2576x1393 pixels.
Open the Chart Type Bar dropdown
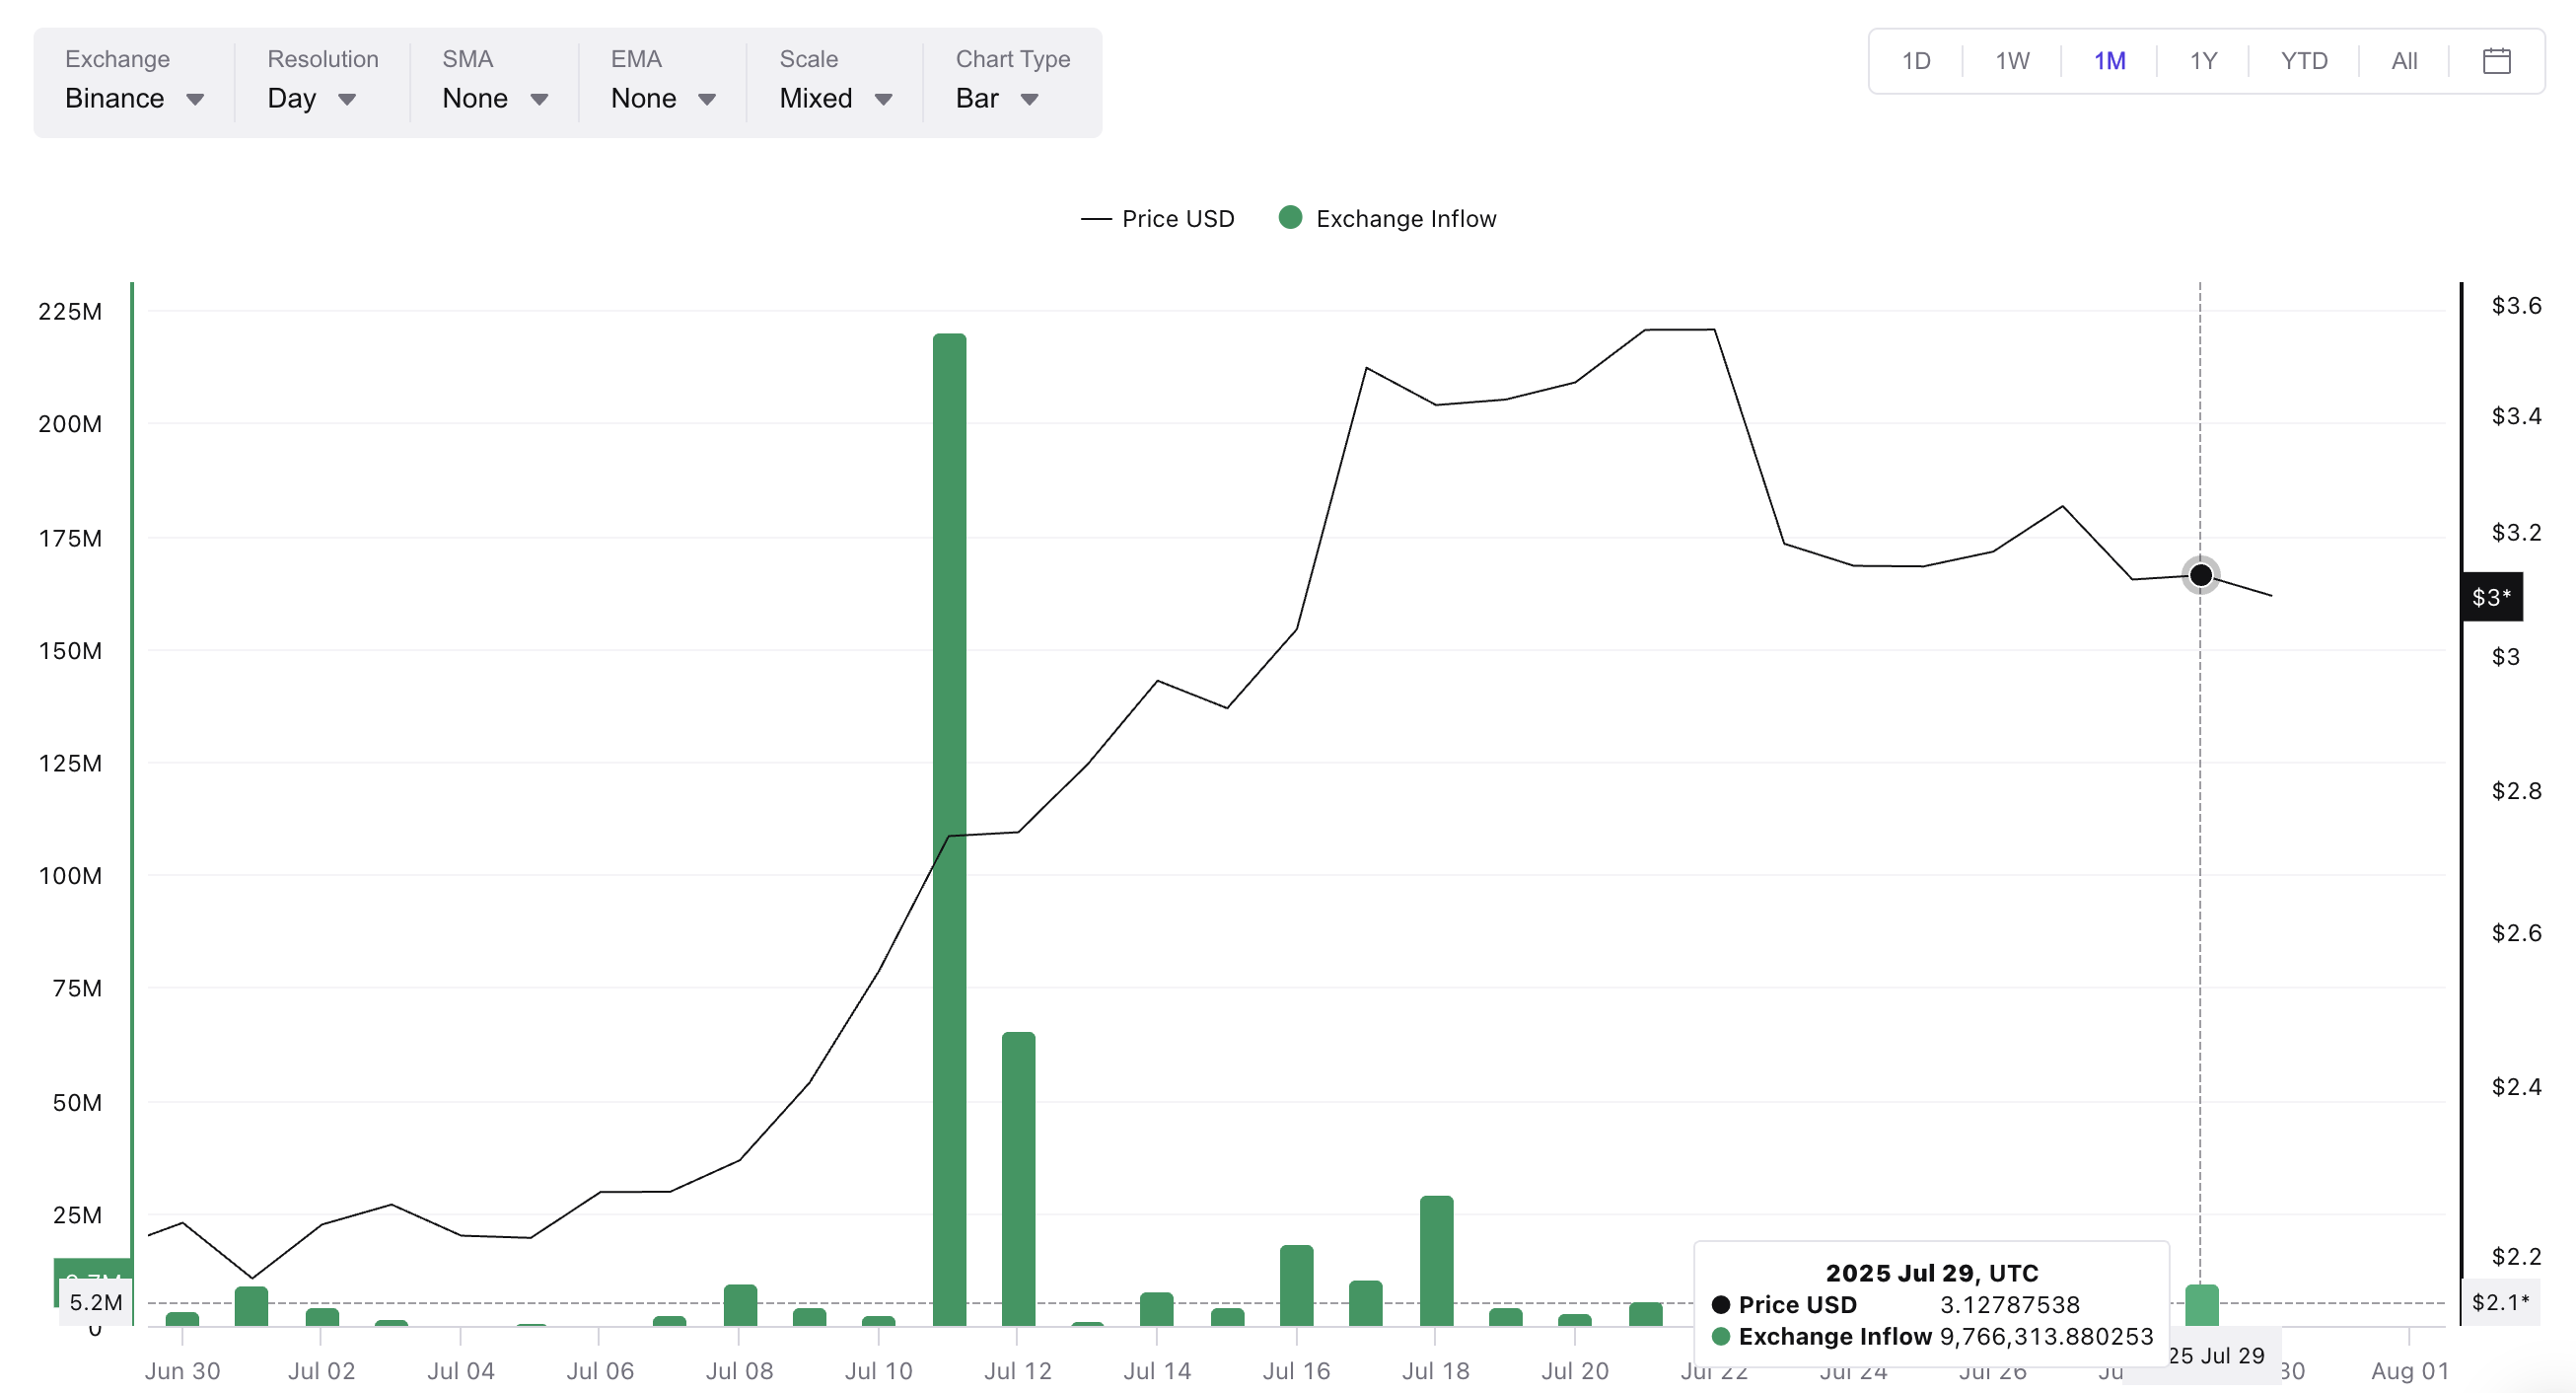pyautogui.click(x=977, y=98)
